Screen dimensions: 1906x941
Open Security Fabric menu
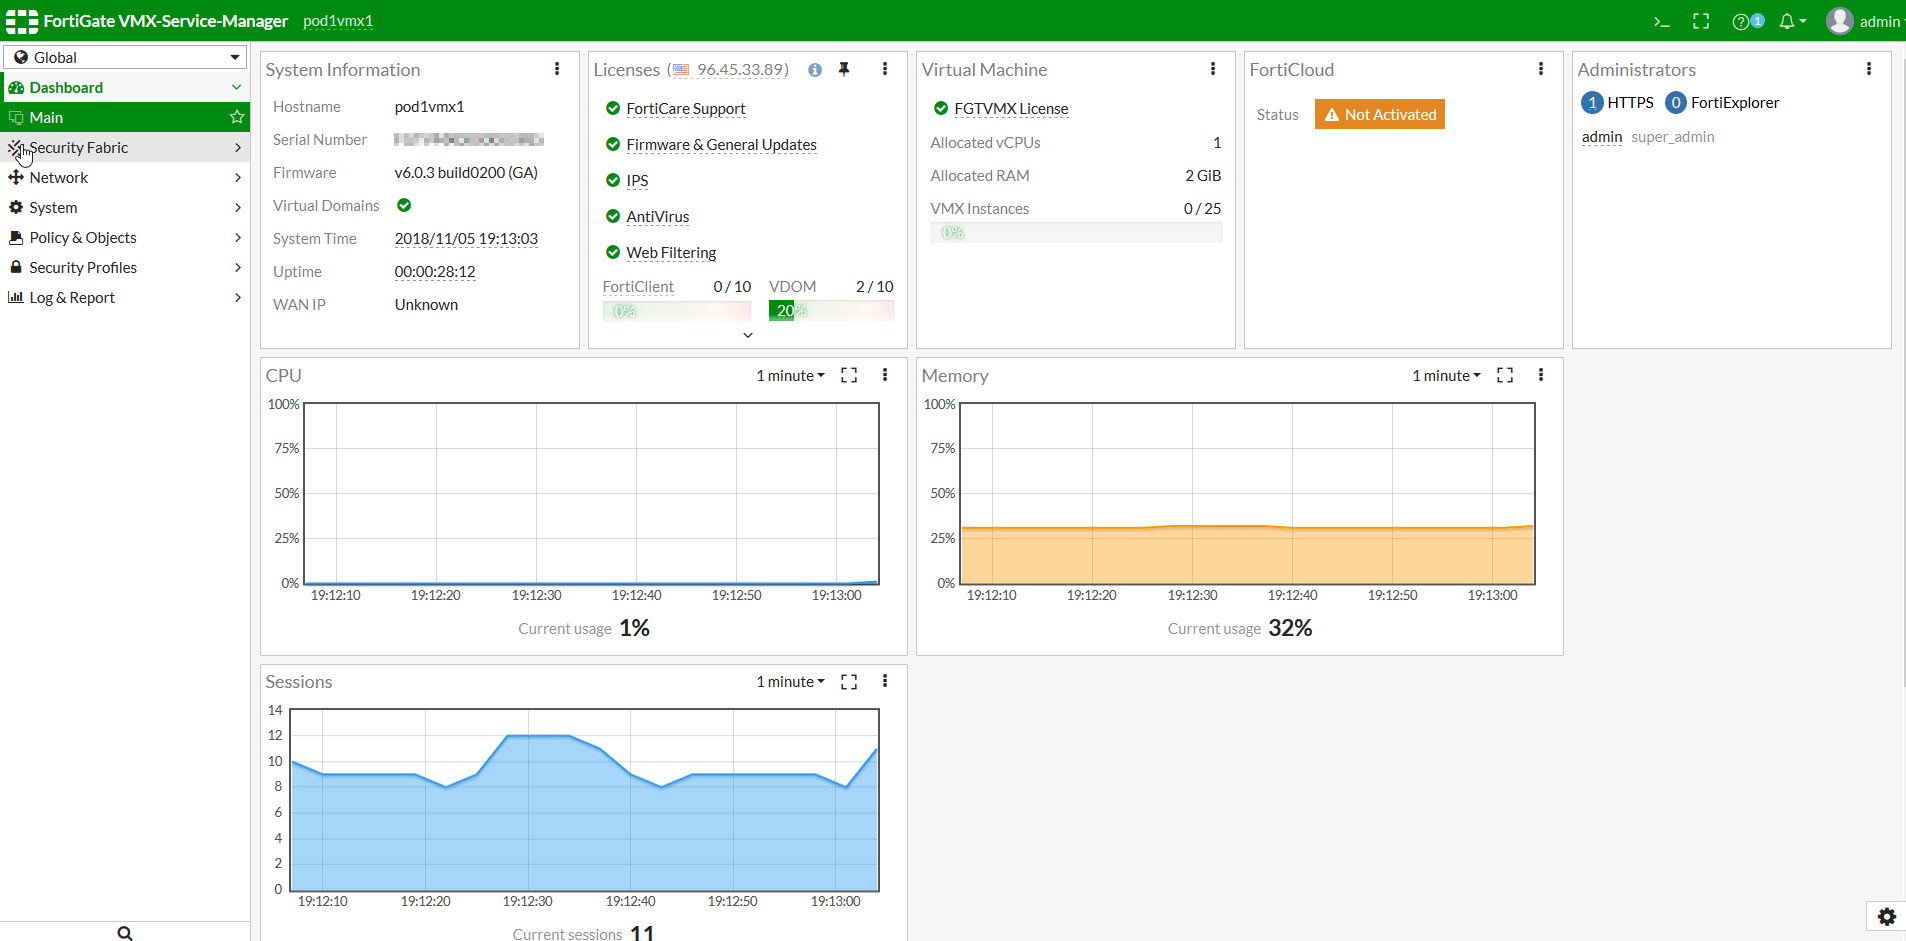125,147
